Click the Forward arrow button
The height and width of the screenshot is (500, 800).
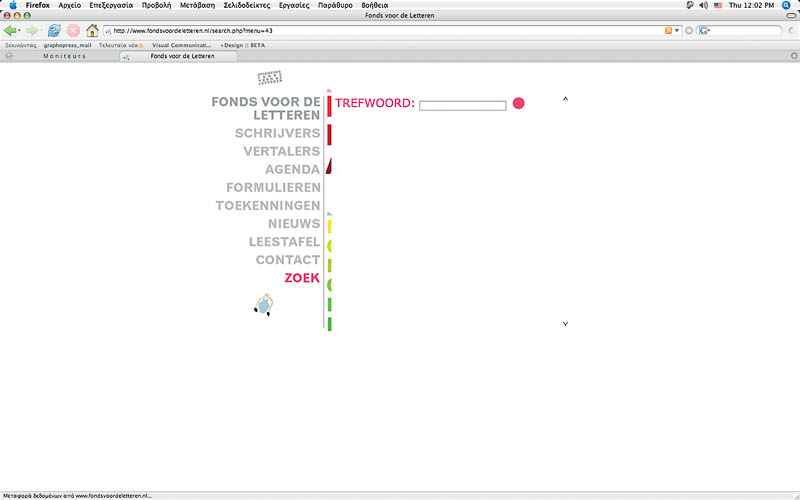[32, 31]
